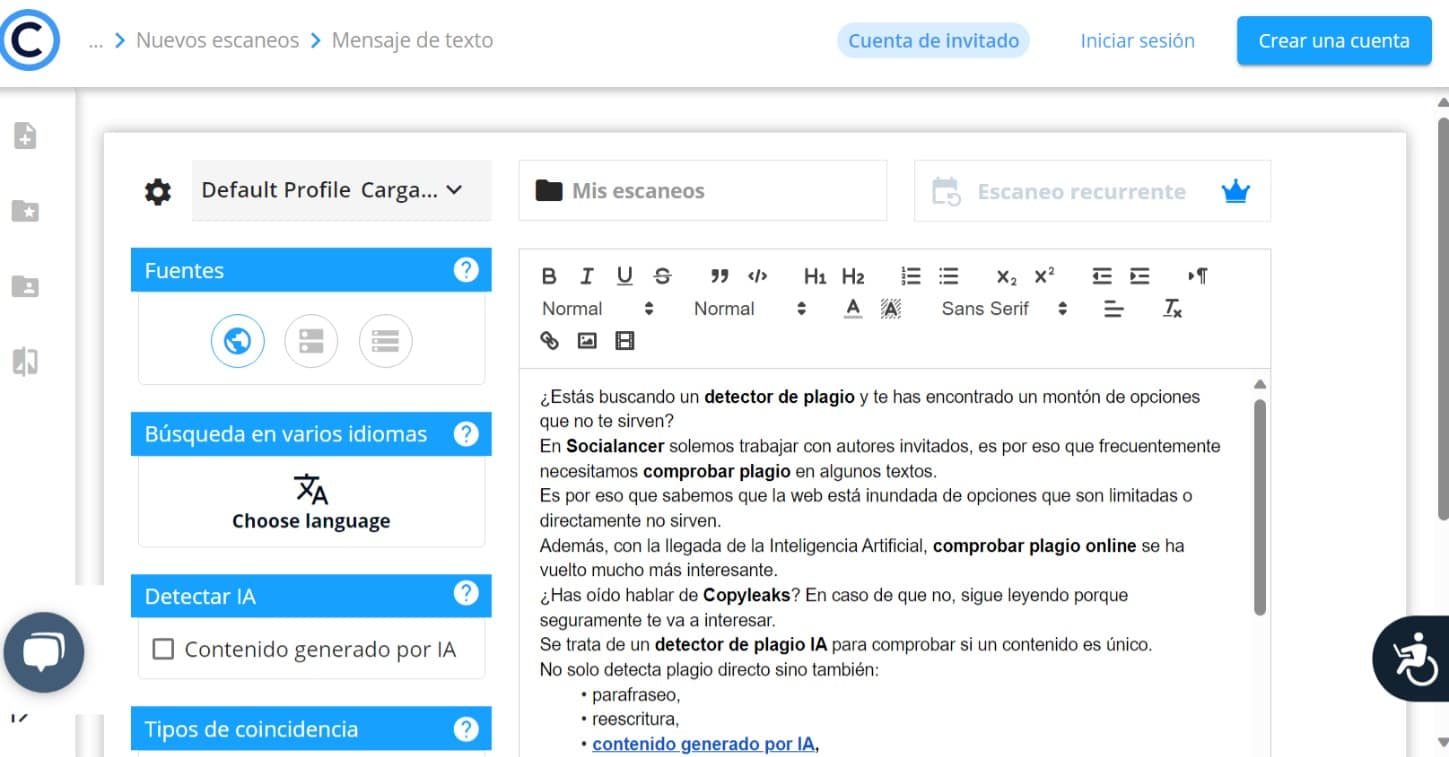Open the Sans Serif font dropdown

pyautogui.click(x=1004, y=309)
